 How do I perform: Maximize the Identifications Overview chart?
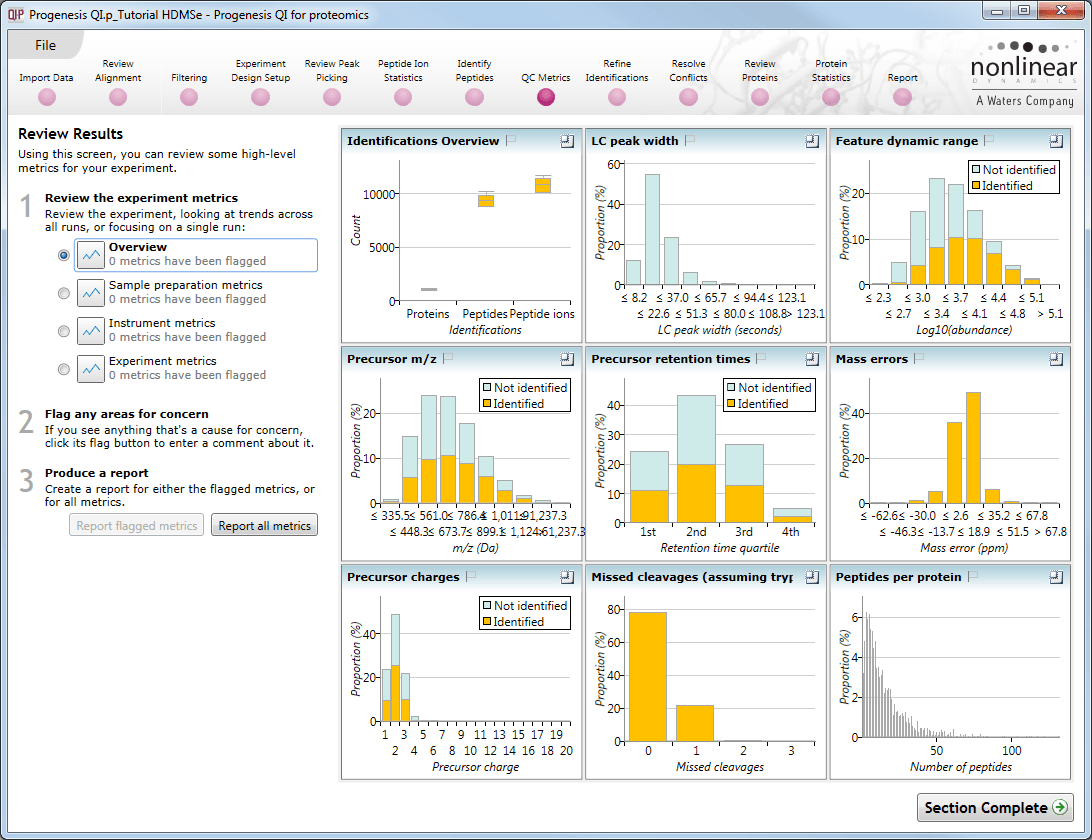click(x=568, y=141)
